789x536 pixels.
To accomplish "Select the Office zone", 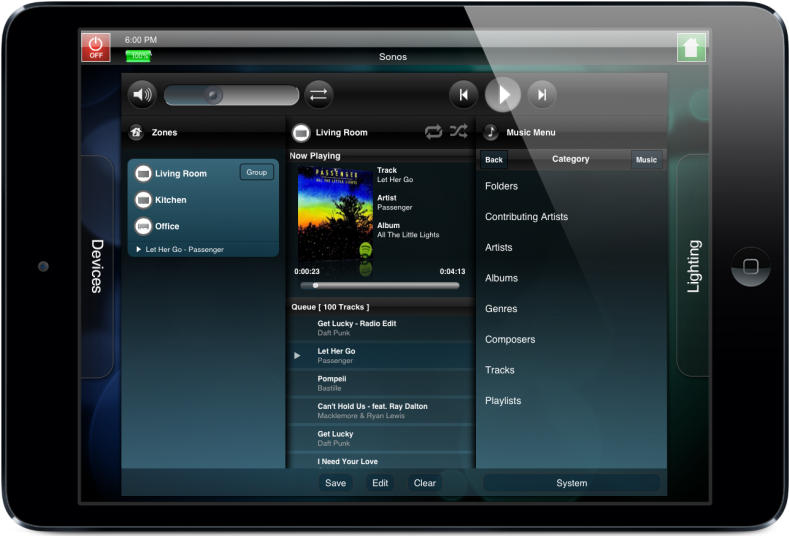I will coord(167,226).
